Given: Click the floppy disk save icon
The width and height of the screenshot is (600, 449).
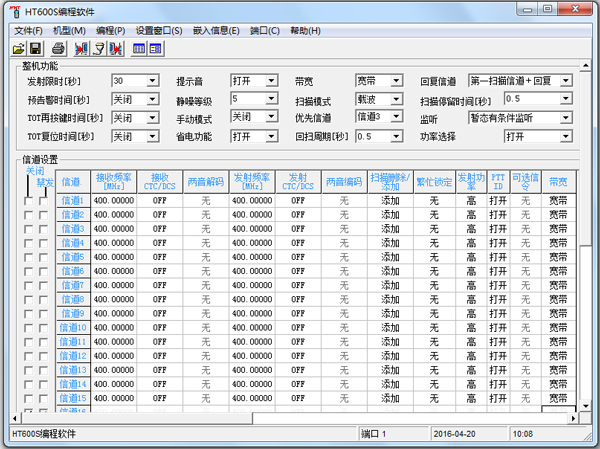Looking at the screenshot, I should (35, 48).
